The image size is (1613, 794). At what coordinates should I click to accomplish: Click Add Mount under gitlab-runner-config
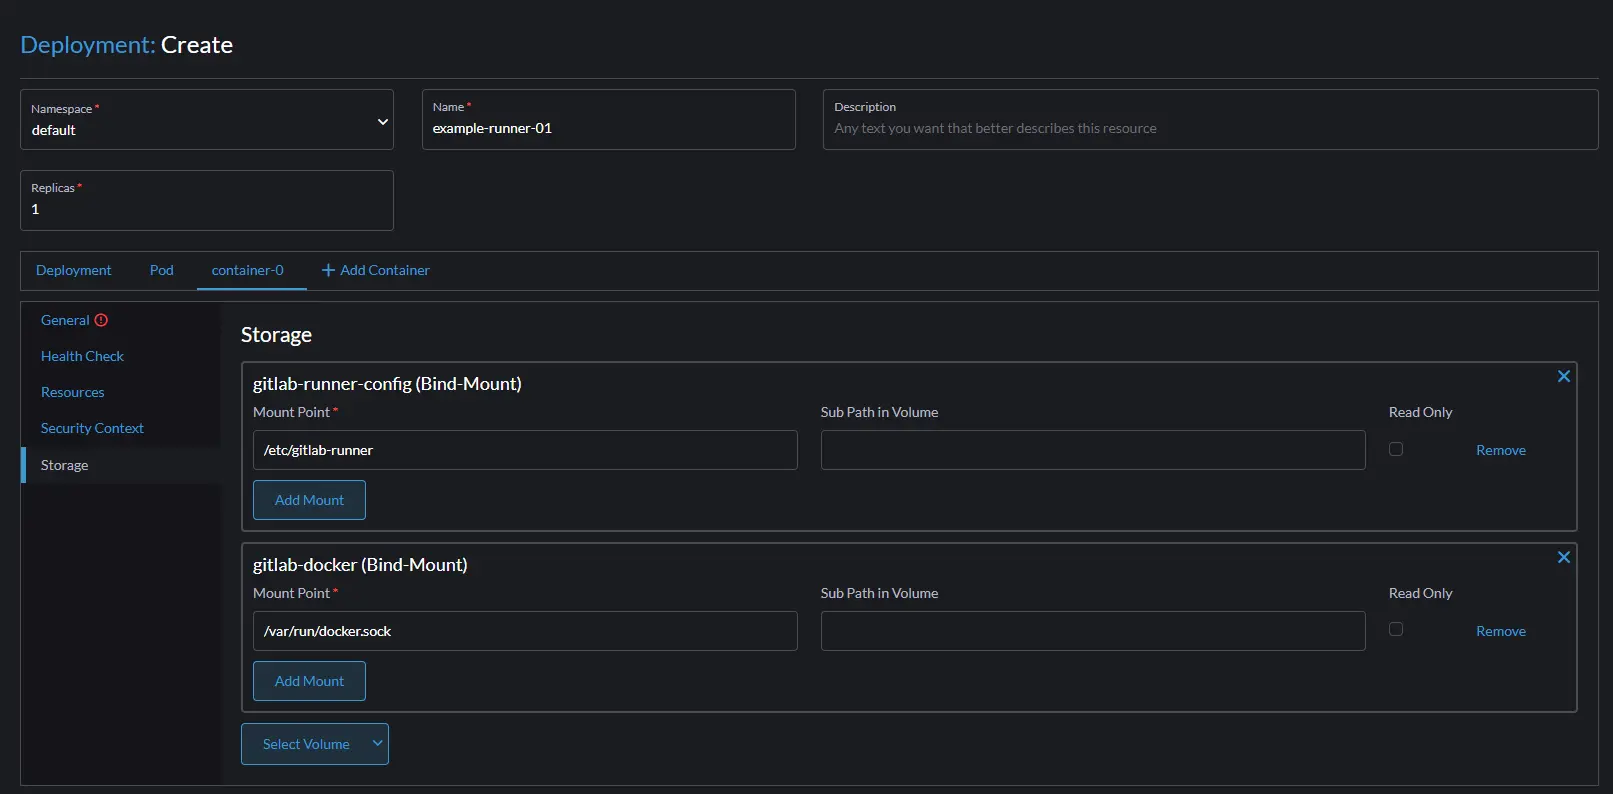click(309, 500)
